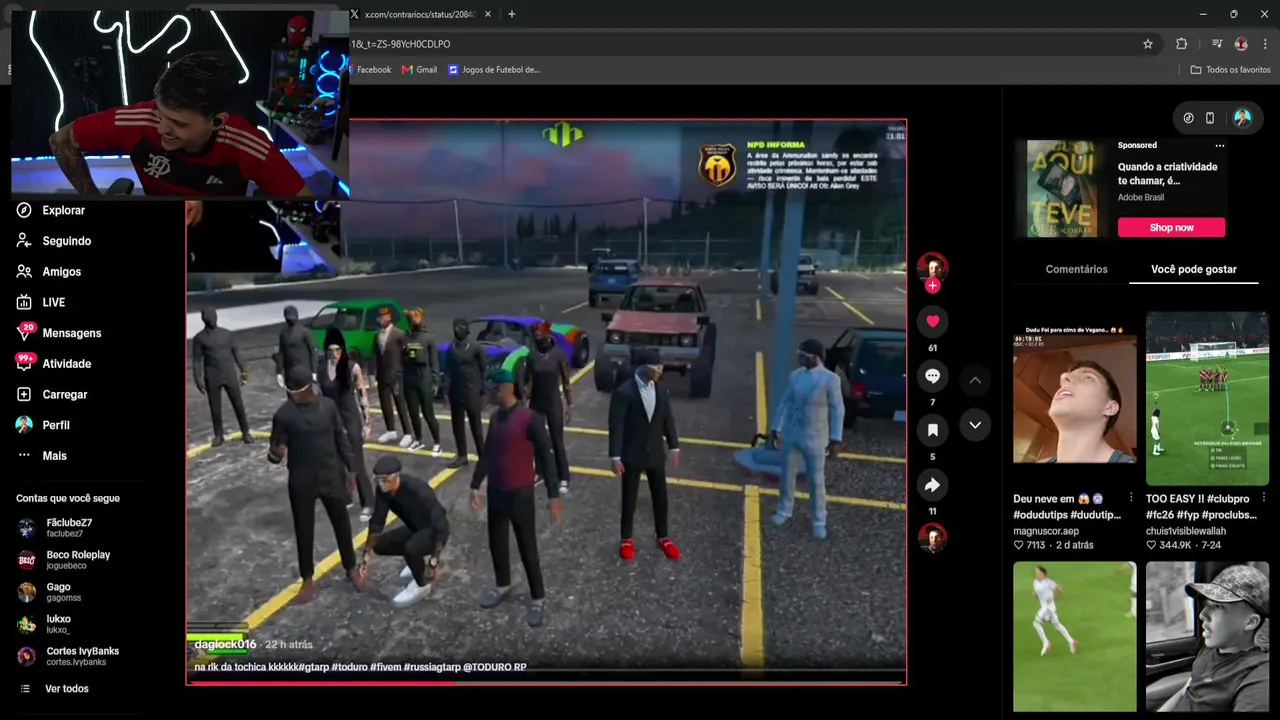
Task: Open the FãclubeZ7 followed account
Action: 68,527
